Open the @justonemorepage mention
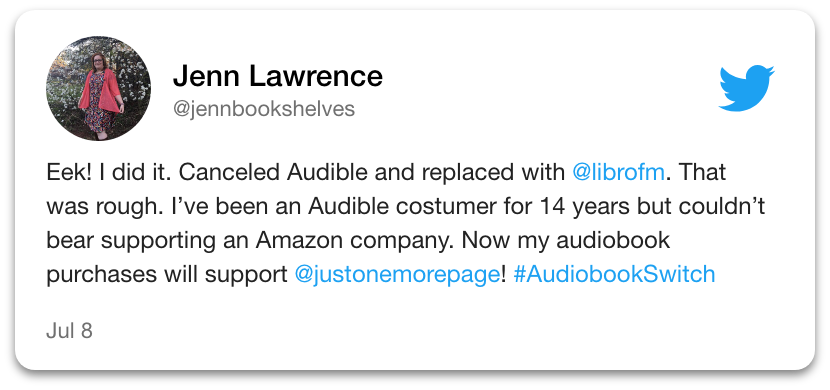The image size is (830, 390). coord(396,275)
